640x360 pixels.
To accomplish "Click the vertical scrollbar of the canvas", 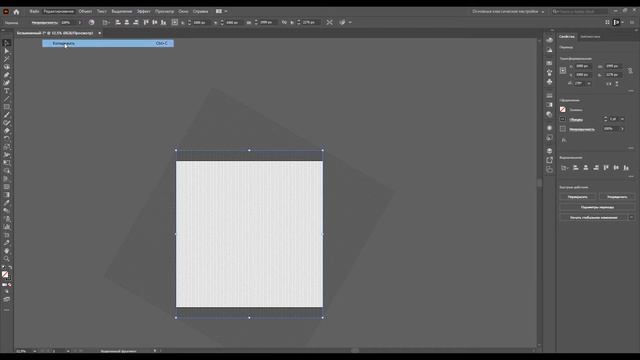I will (x=539, y=182).
